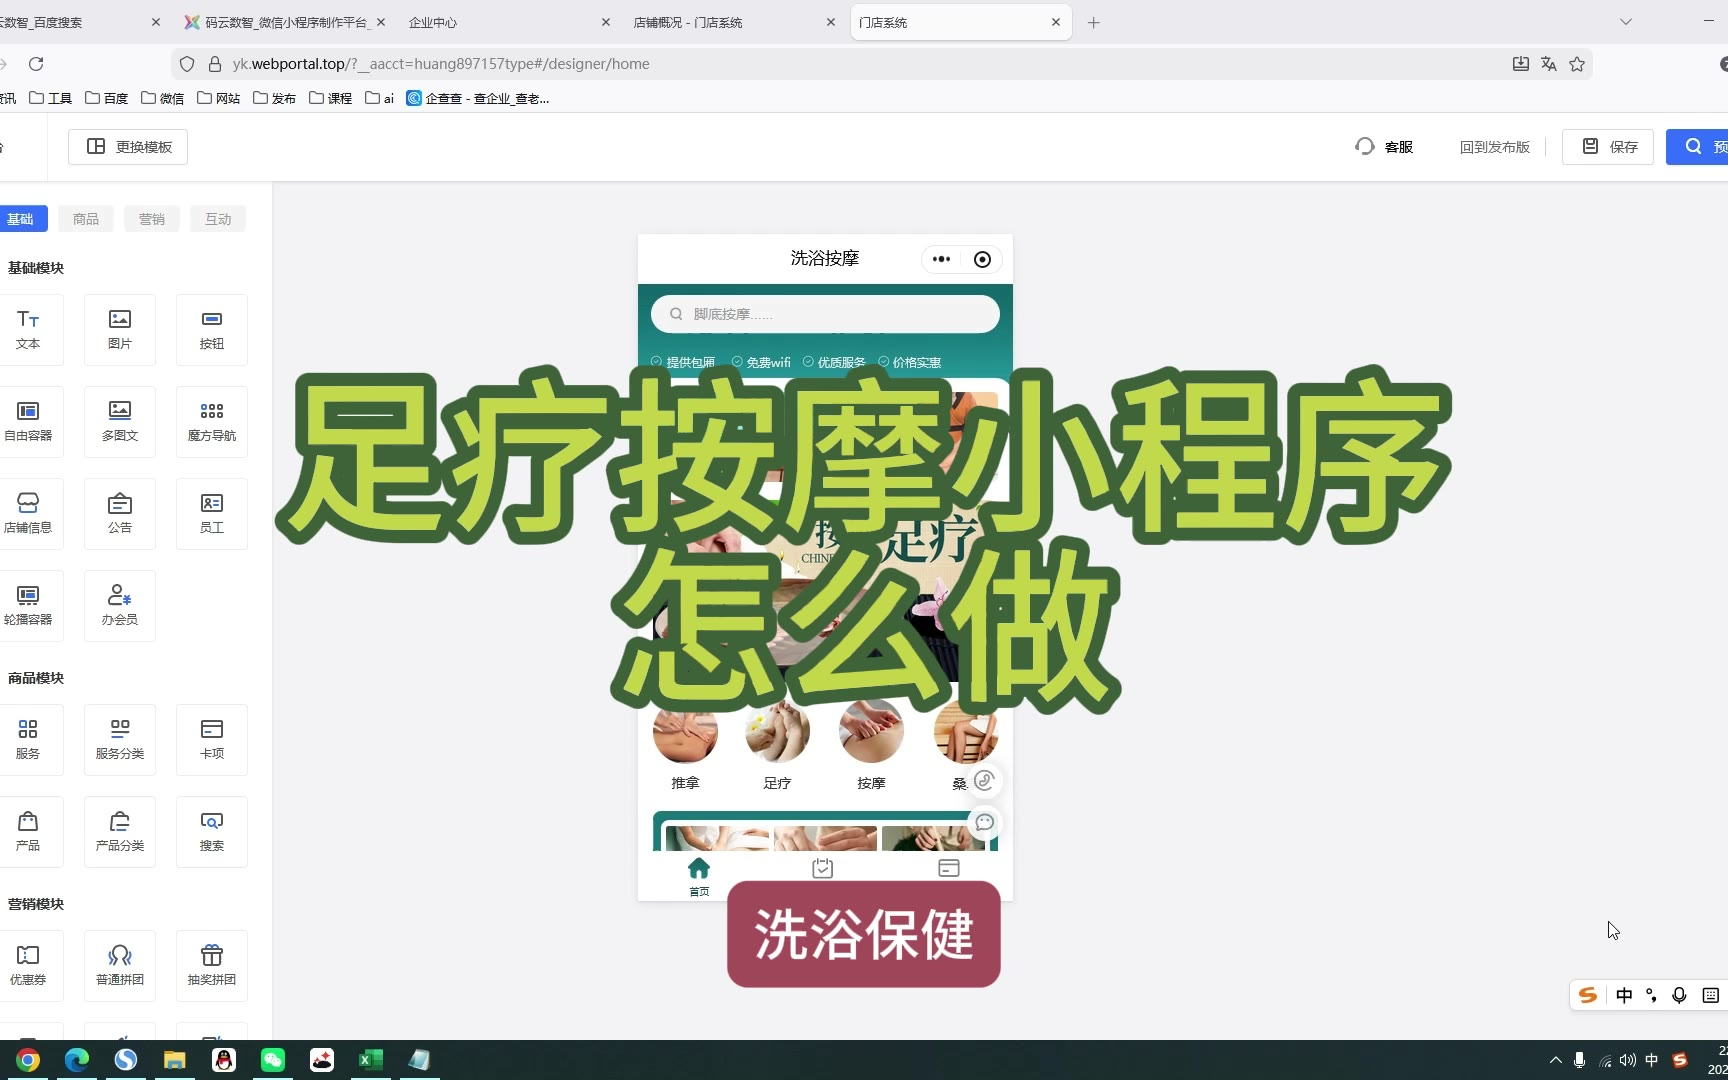Add the 魔方导航 navigation module
Viewport: 1728px width, 1080px height.
pos(212,422)
